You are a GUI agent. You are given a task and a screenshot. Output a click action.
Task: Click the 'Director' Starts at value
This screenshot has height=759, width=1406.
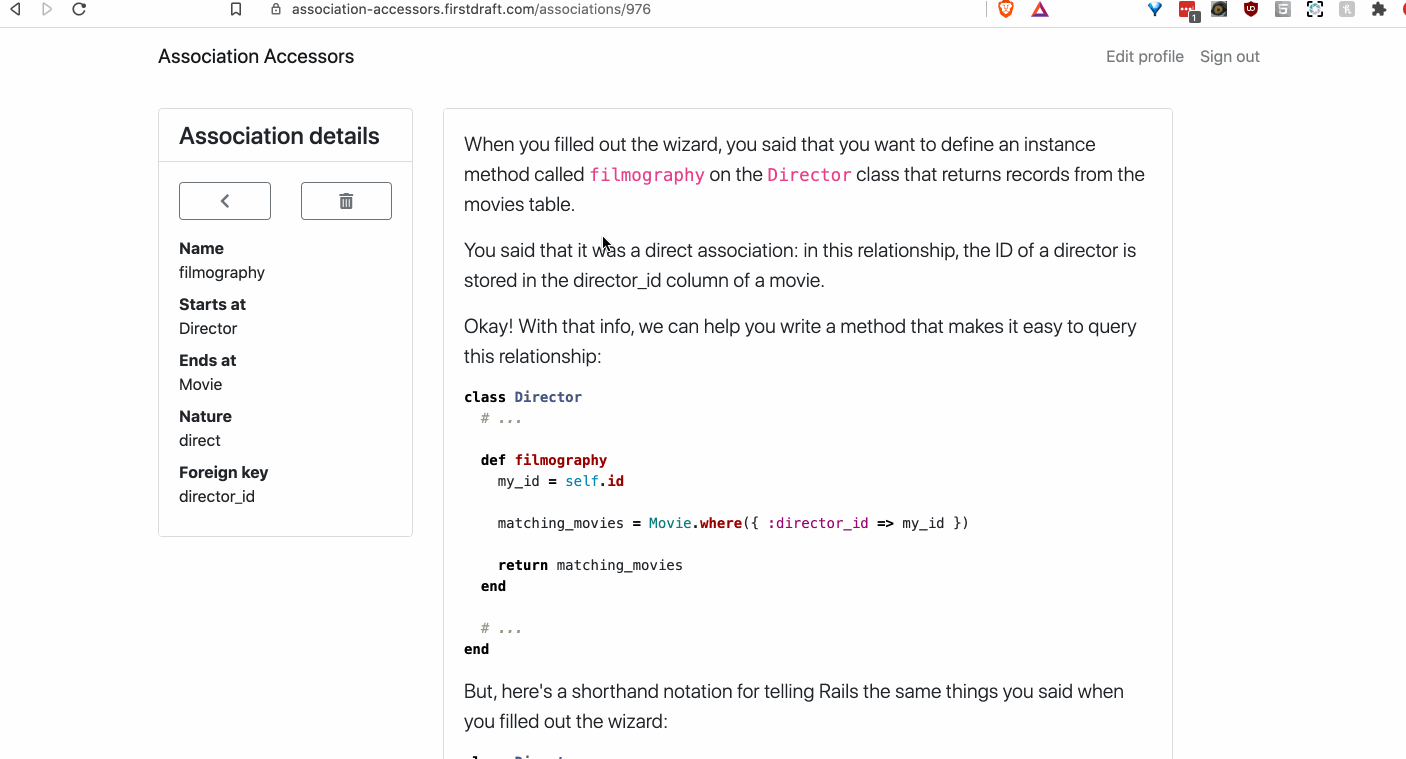click(208, 328)
